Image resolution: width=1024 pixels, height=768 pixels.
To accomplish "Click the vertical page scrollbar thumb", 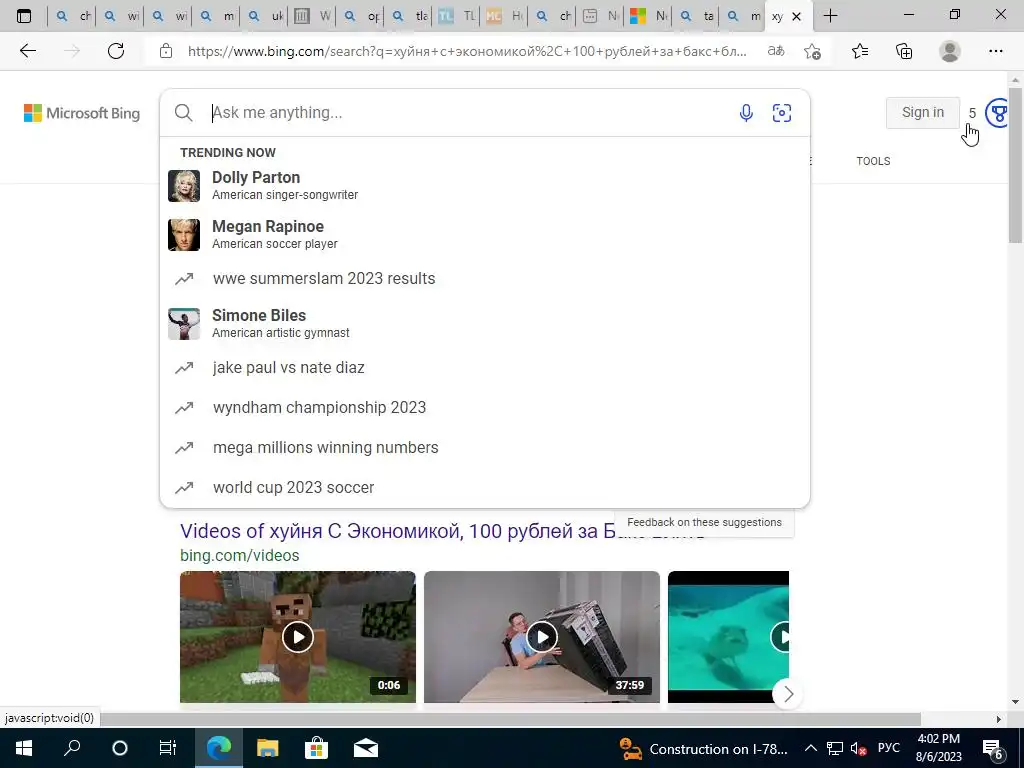I will 1016,165.
